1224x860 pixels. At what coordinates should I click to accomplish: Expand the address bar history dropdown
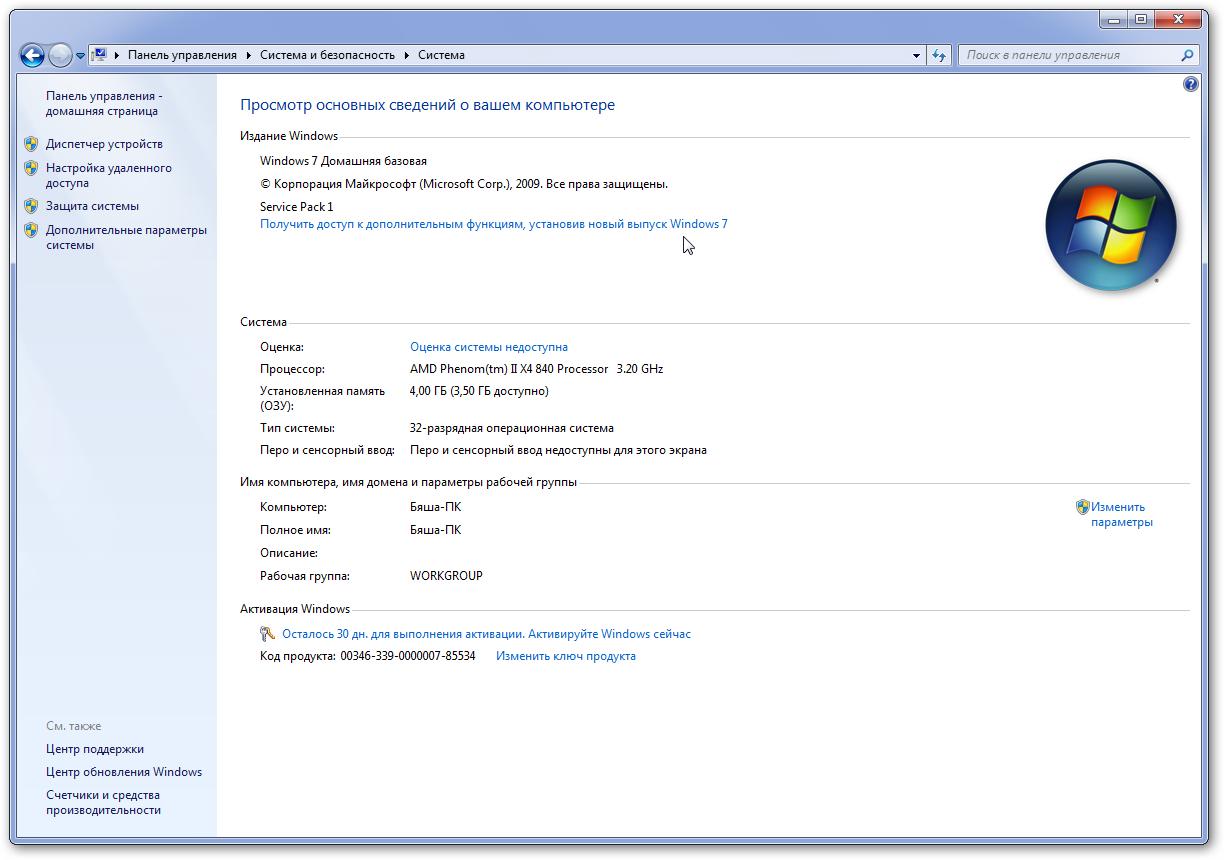coord(916,56)
